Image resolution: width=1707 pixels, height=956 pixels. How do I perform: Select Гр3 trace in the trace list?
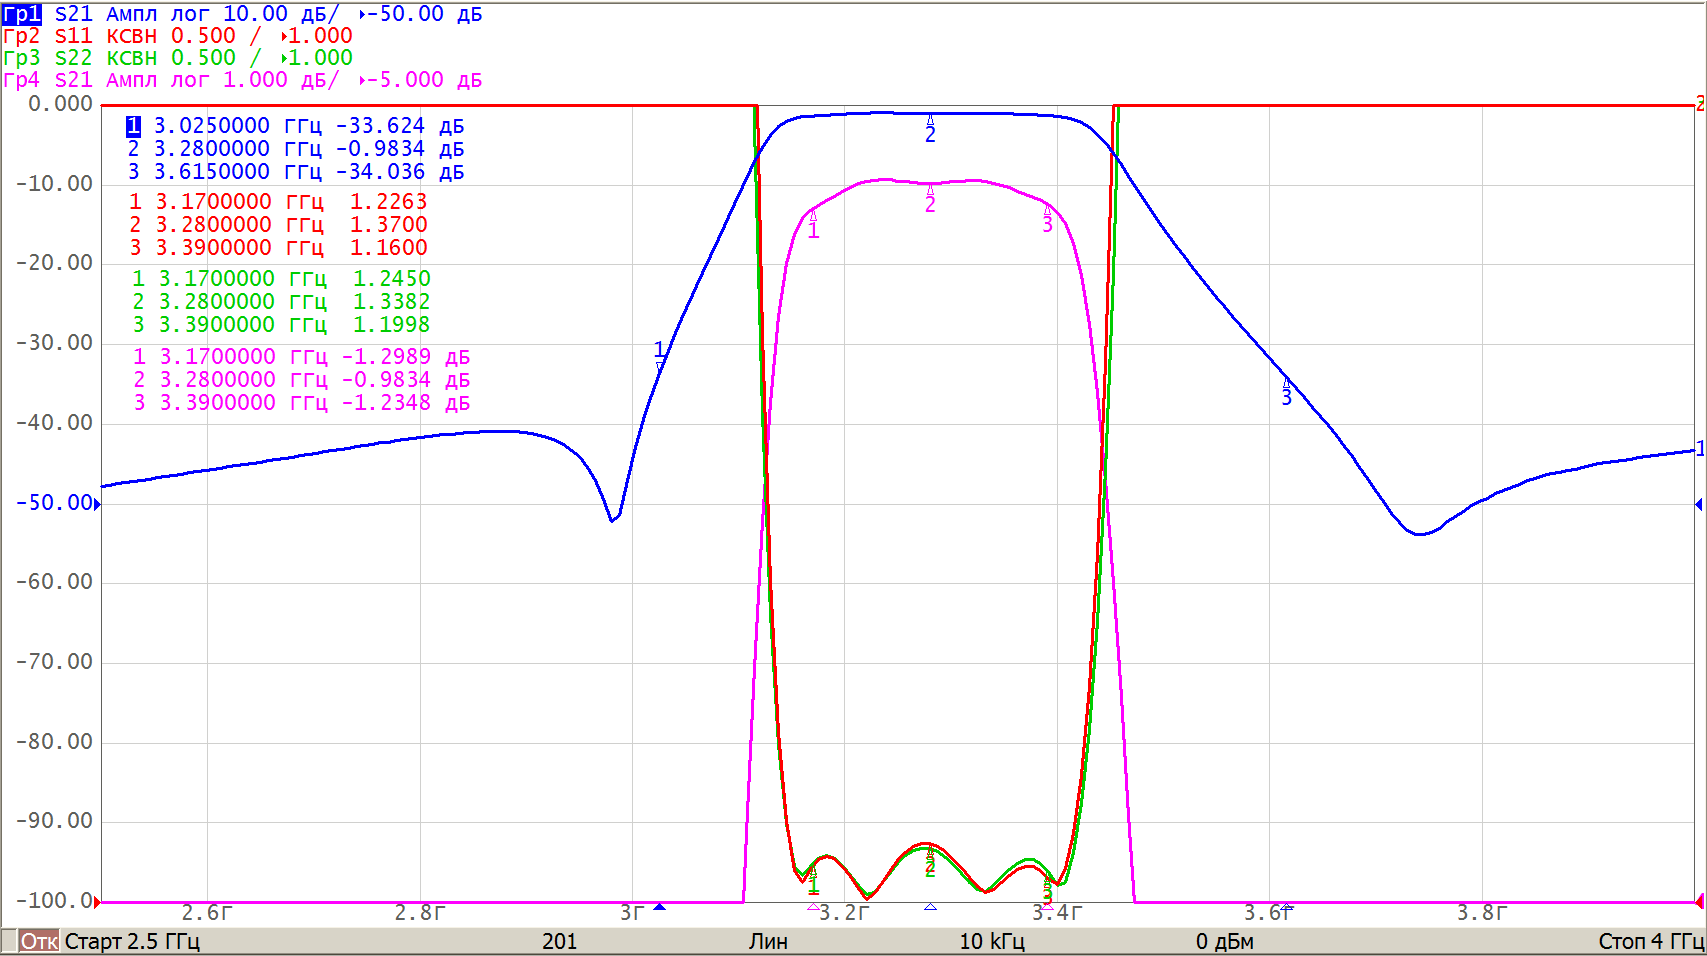pos(22,58)
